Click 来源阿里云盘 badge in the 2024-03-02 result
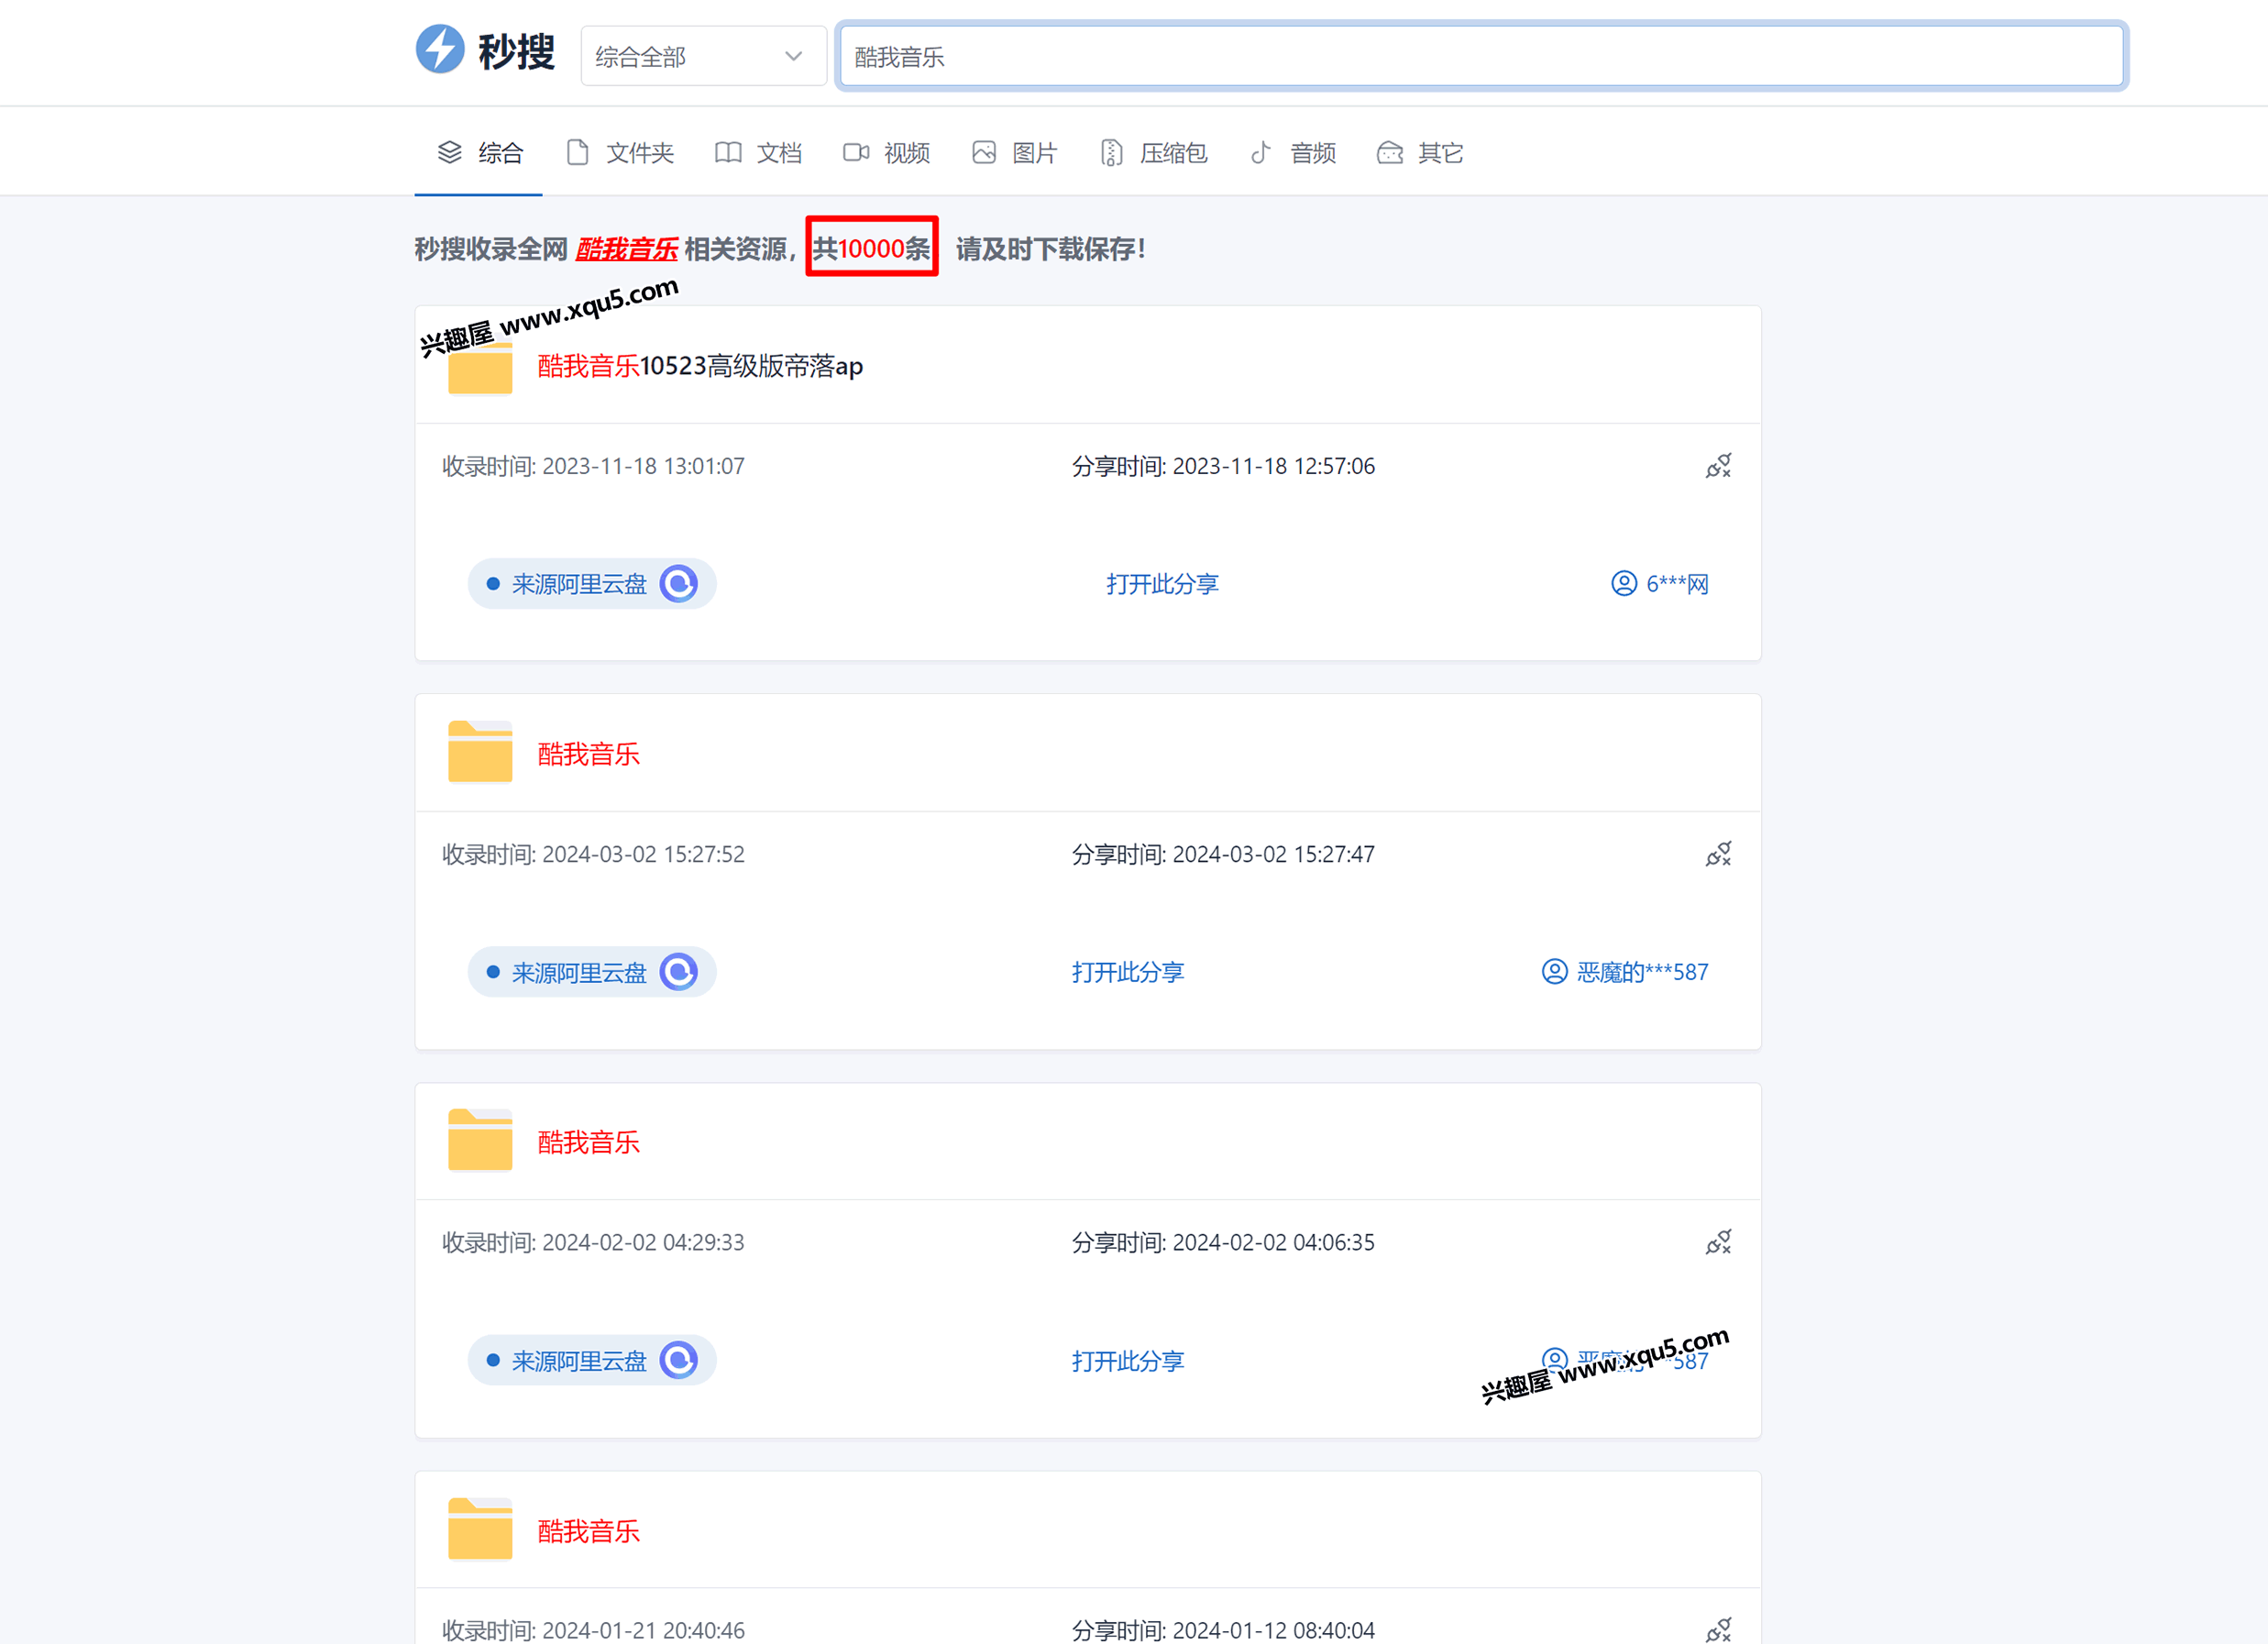Image resolution: width=2268 pixels, height=1644 pixels. pos(592,972)
